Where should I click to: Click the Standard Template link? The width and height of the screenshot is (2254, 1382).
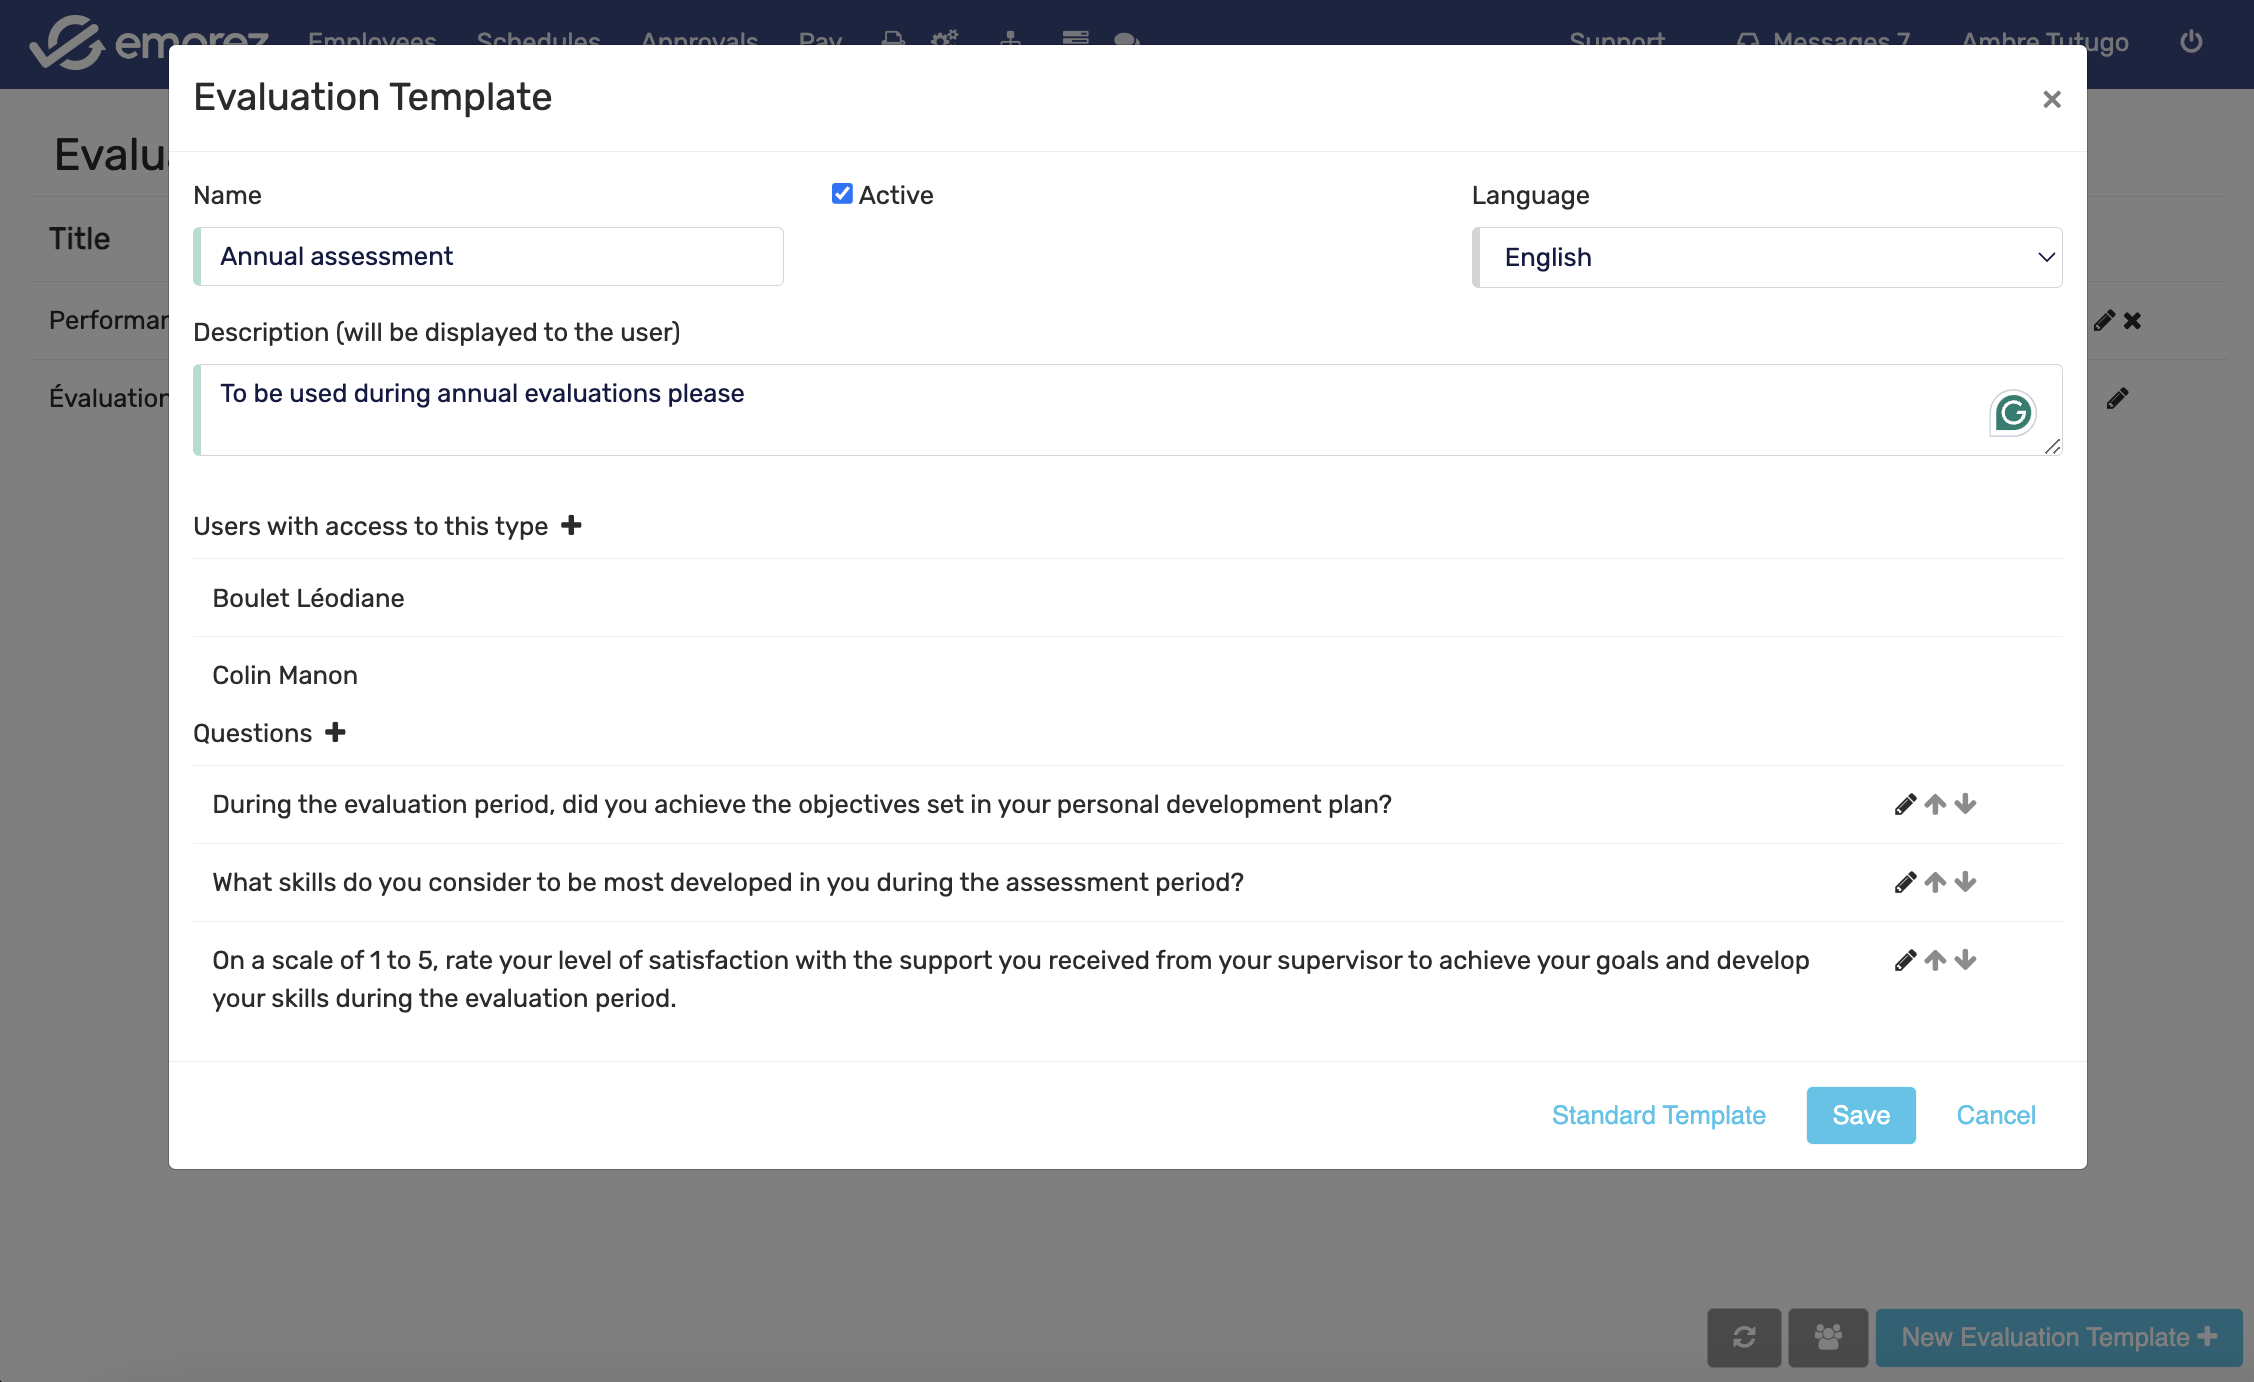pos(1658,1115)
